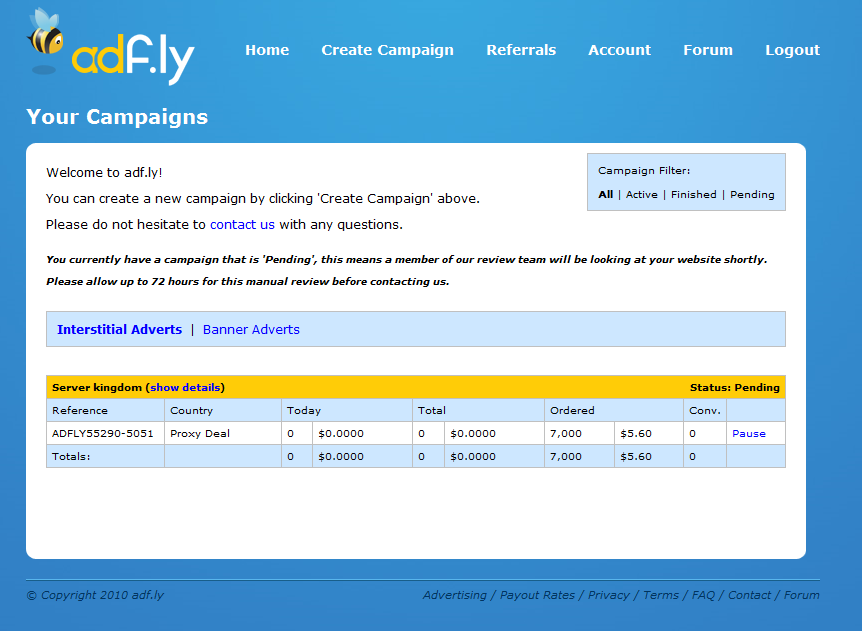Click the copyright 2010 adf.ly text
Image resolution: width=862 pixels, height=631 pixels.
pyautogui.click(x=95, y=595)
